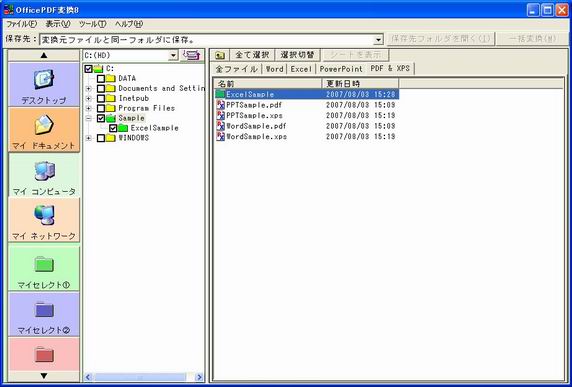Open the ファイル(F) menu
Viewport: 572px width, 387px height.
click(22, 24)
